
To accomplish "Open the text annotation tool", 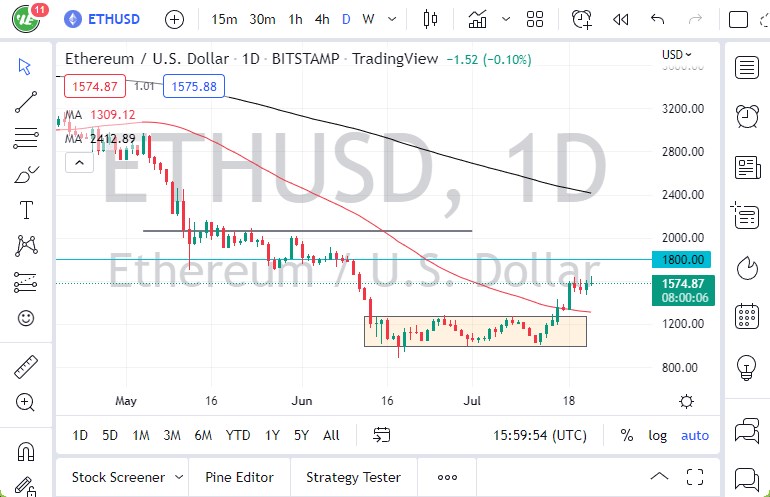I will tap(26, 210).
